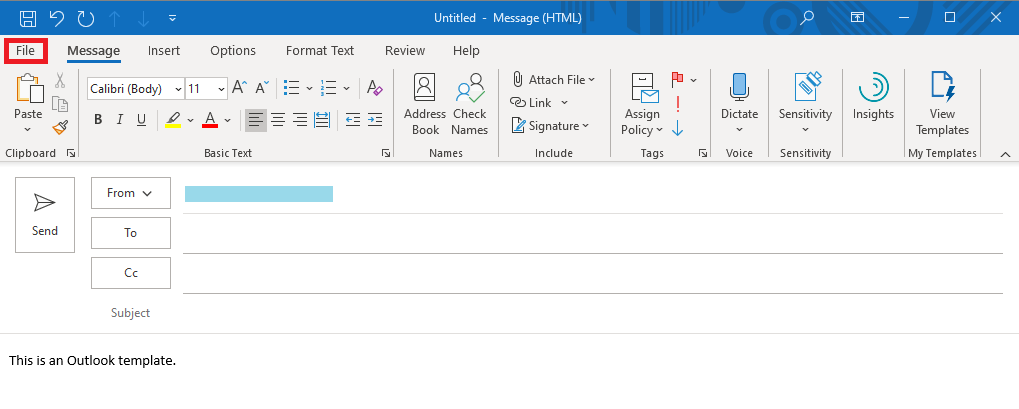Expand highlight color picker arrow

(x=190, y=120)
